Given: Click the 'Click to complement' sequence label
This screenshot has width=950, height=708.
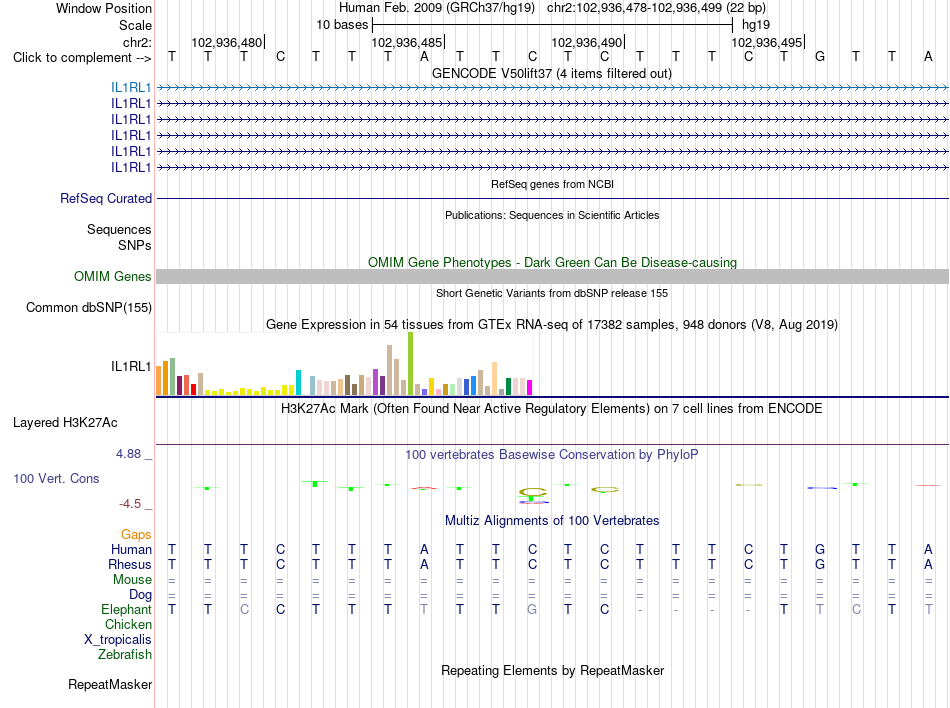Looking at the screenshot, I should (82, 58).
